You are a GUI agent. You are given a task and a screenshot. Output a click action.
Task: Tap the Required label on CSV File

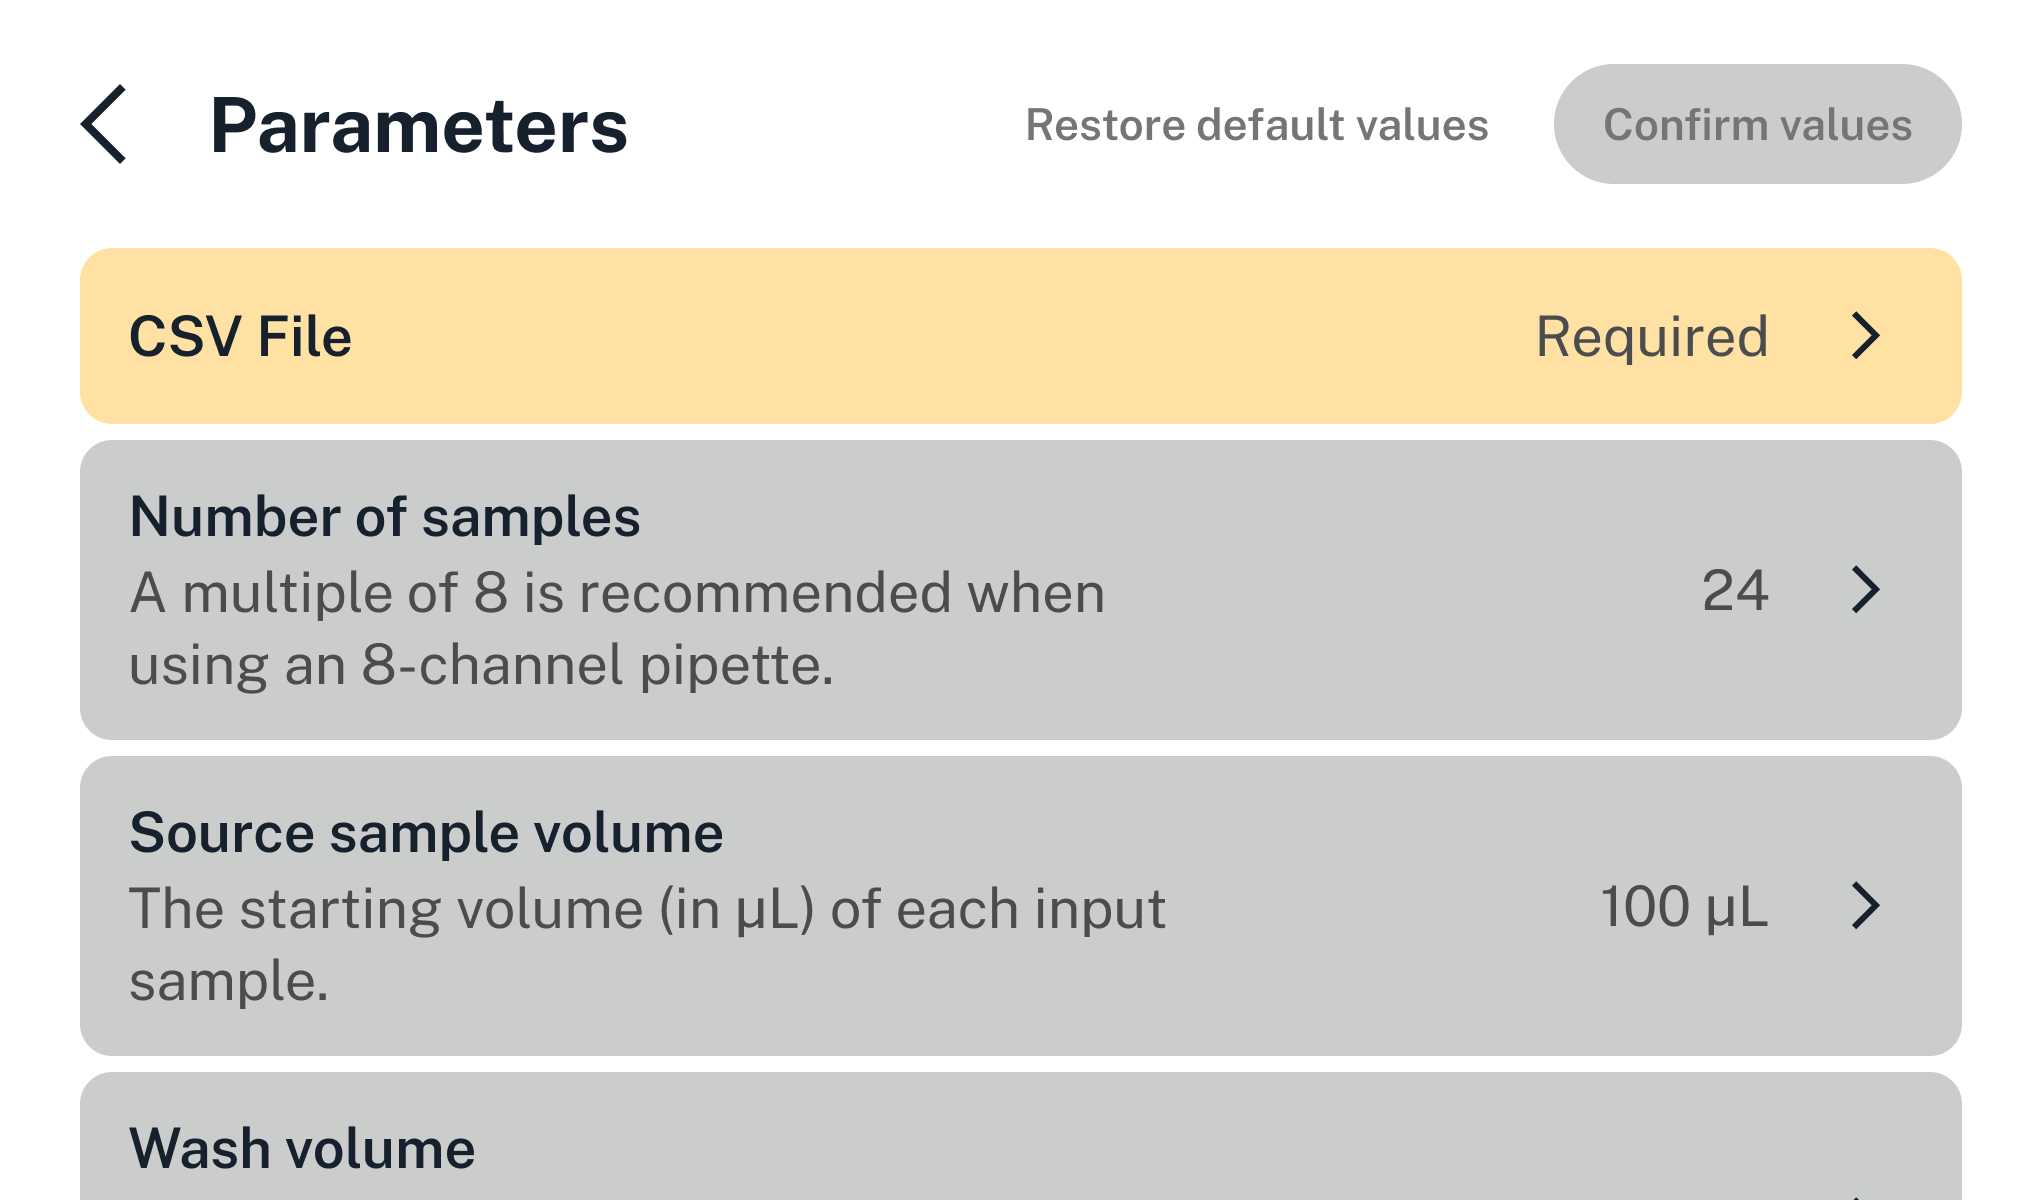[x=1653, y=337]
